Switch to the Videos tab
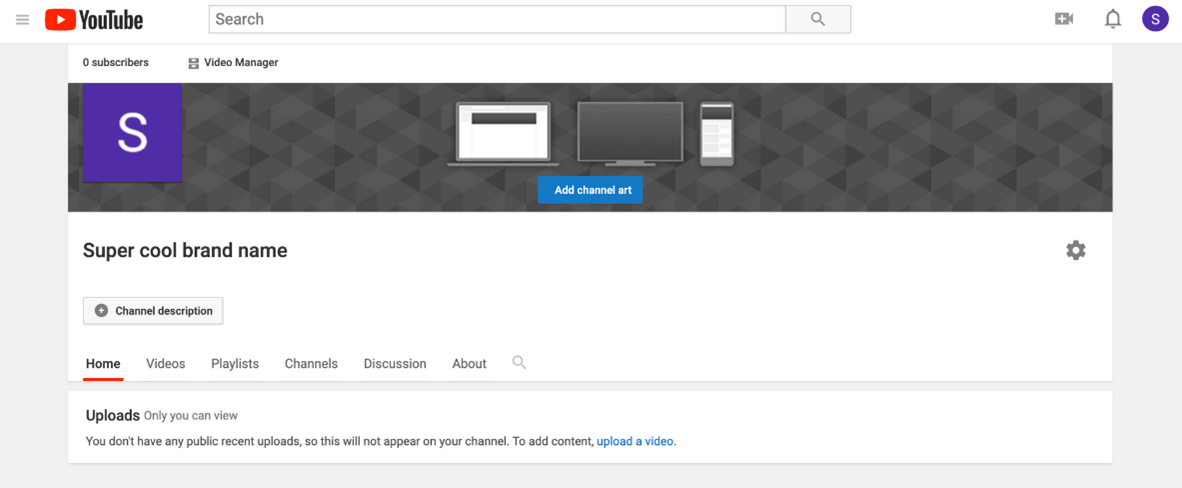1182x488 pixels. coord(165,364)
